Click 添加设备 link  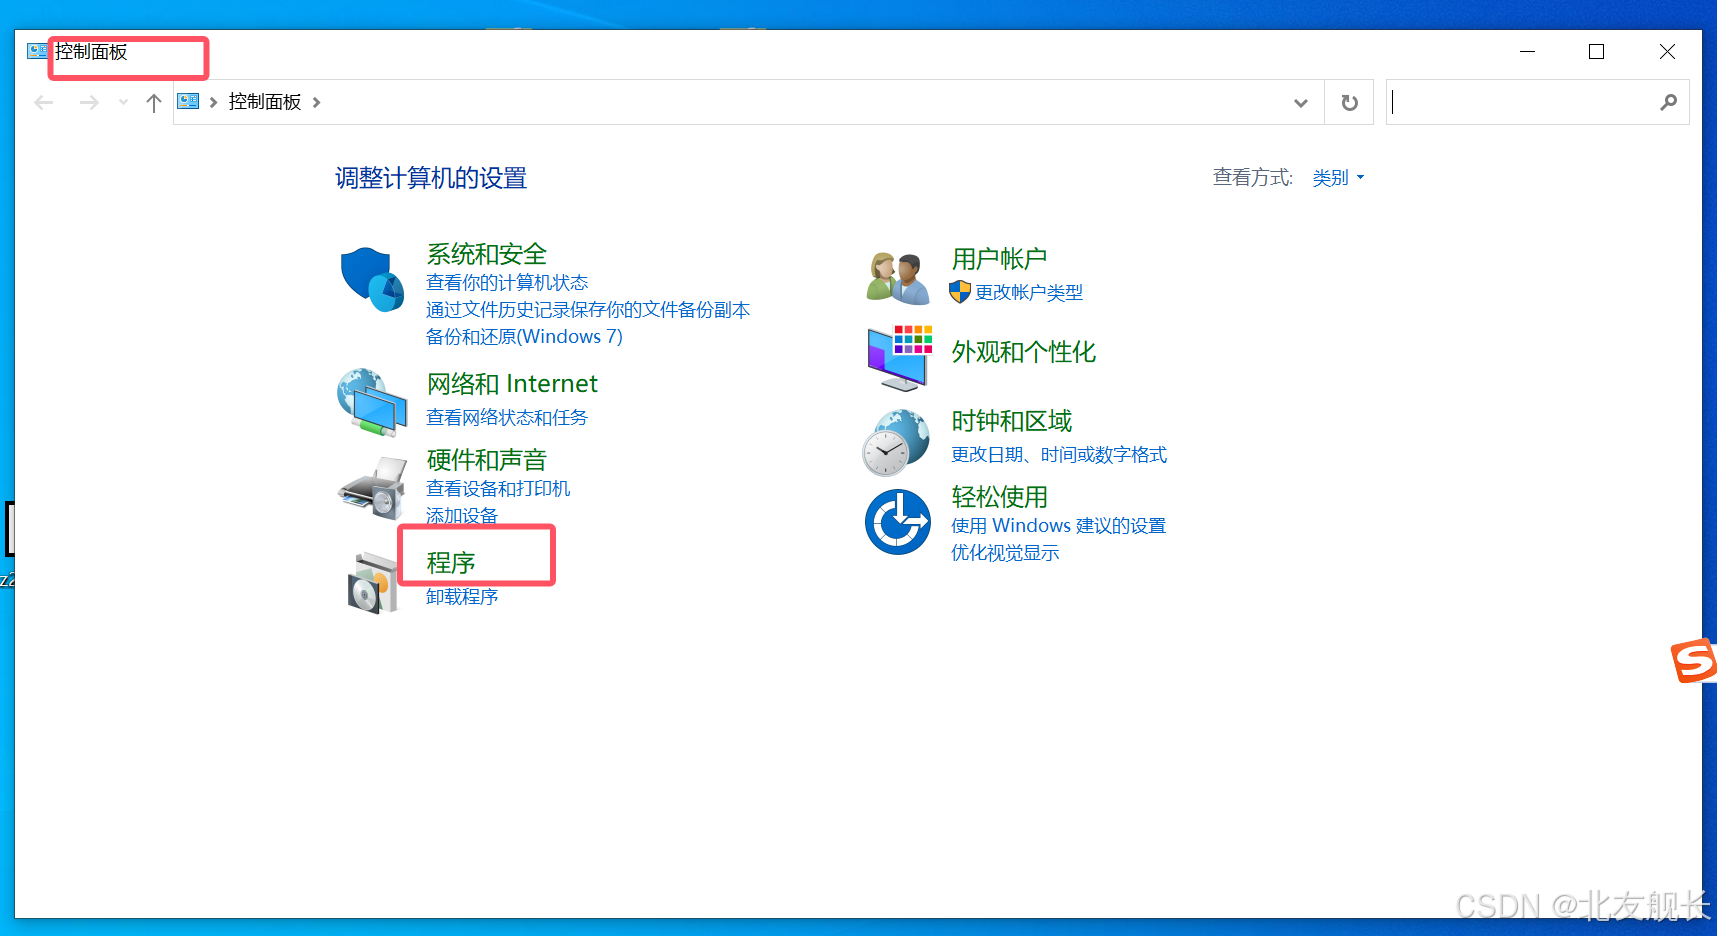click(462, 516)
